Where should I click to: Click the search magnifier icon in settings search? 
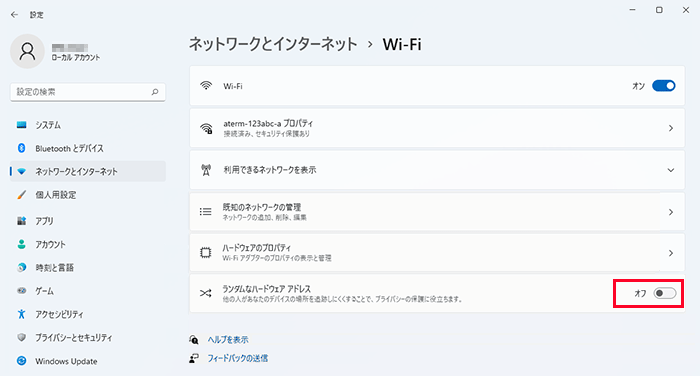pyautogui.click(x=155, y=92)
